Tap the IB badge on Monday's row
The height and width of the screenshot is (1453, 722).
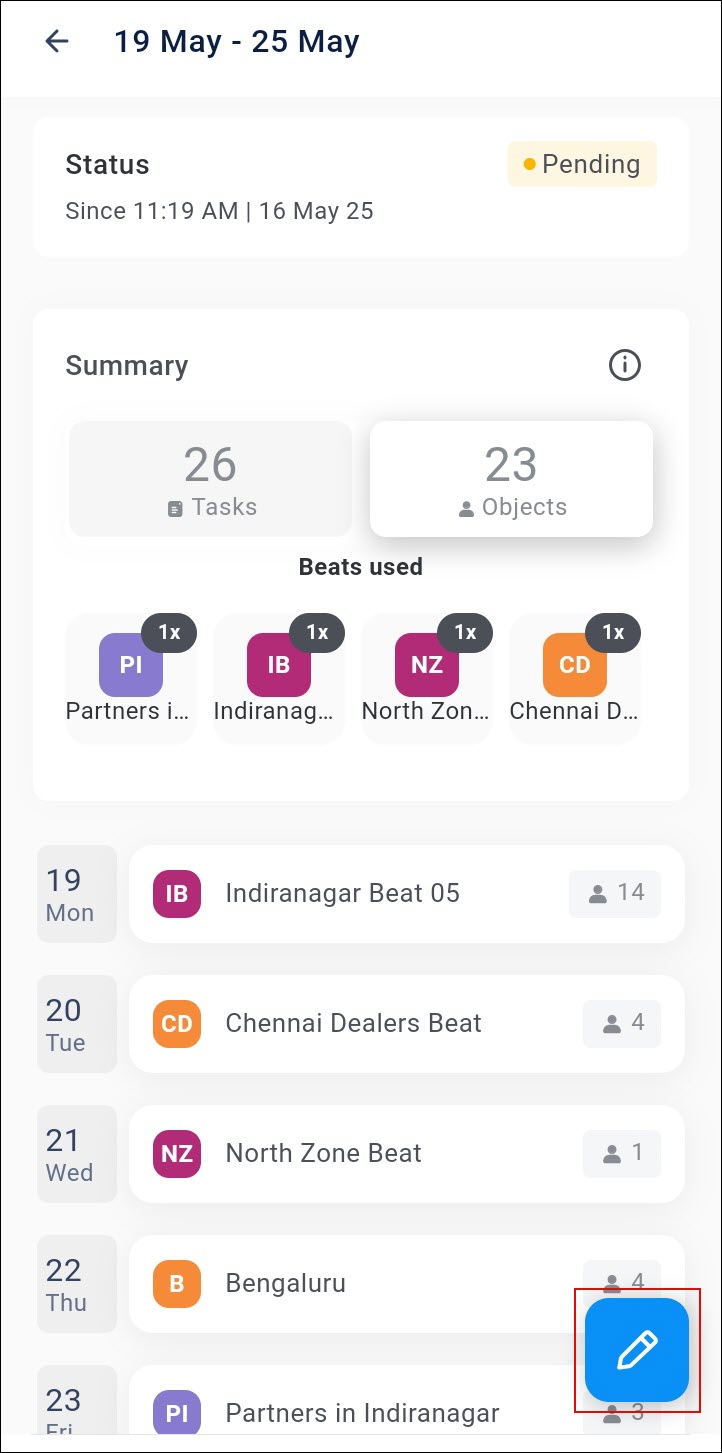coord(177,894)
